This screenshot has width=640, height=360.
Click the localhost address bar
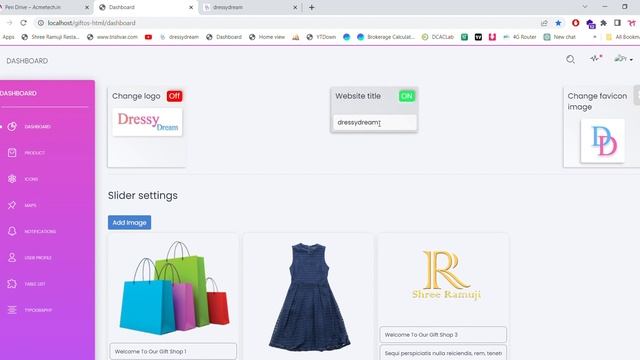pyautogui.click(x=286, y=23)
